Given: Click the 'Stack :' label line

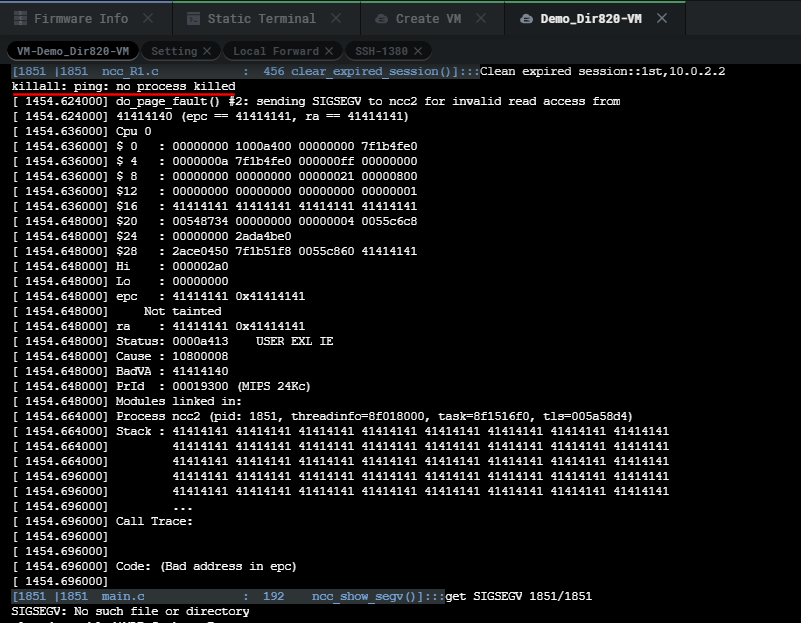Looking at the screenshot, I should click(x=341, y=432).
